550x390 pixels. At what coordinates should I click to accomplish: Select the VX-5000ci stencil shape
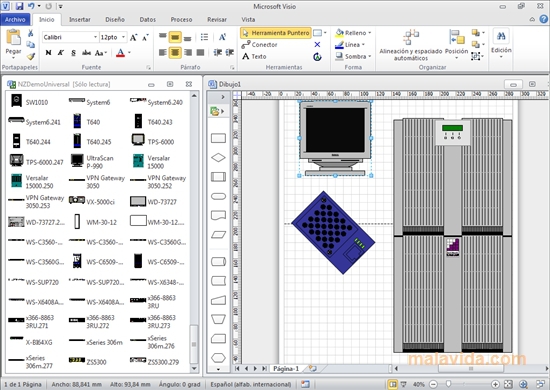coord(92,201)
